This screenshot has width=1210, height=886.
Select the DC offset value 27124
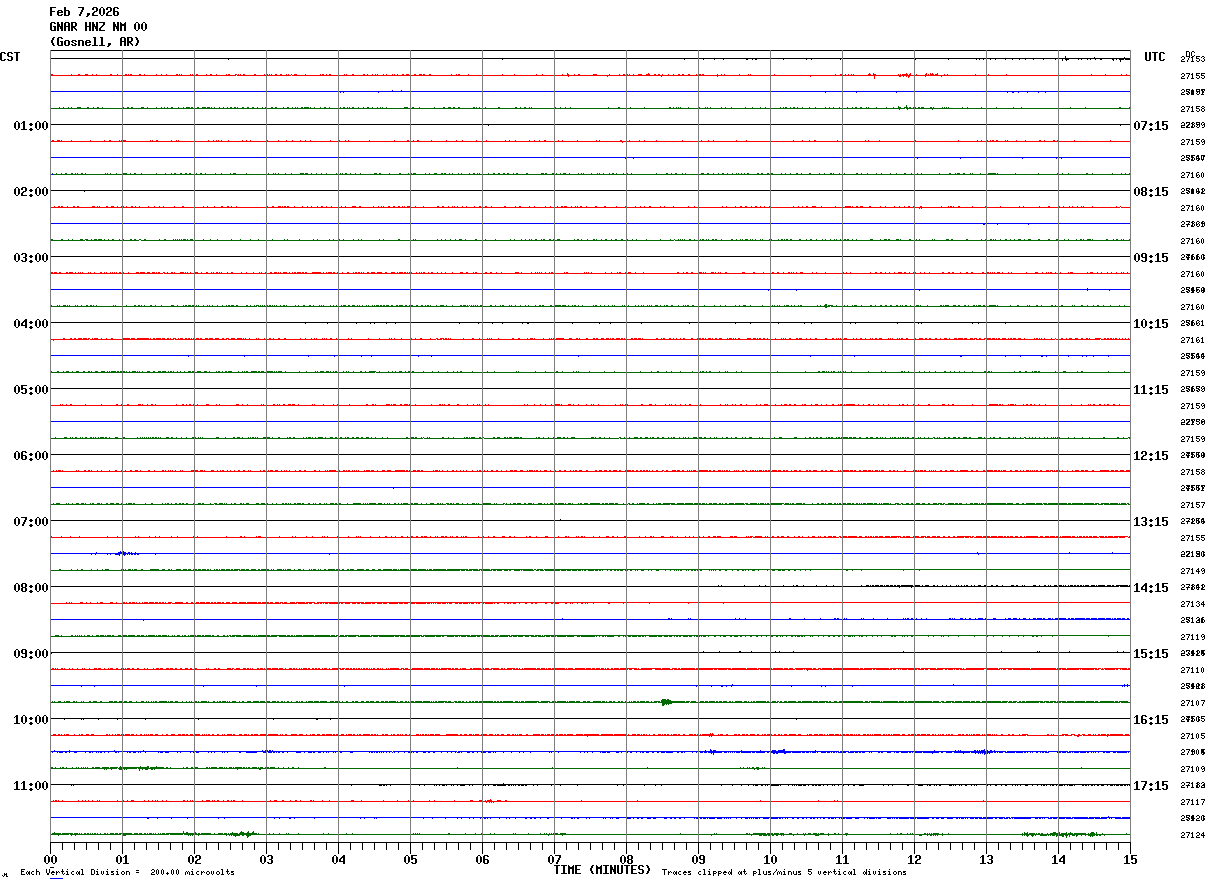coord(1192,835)
